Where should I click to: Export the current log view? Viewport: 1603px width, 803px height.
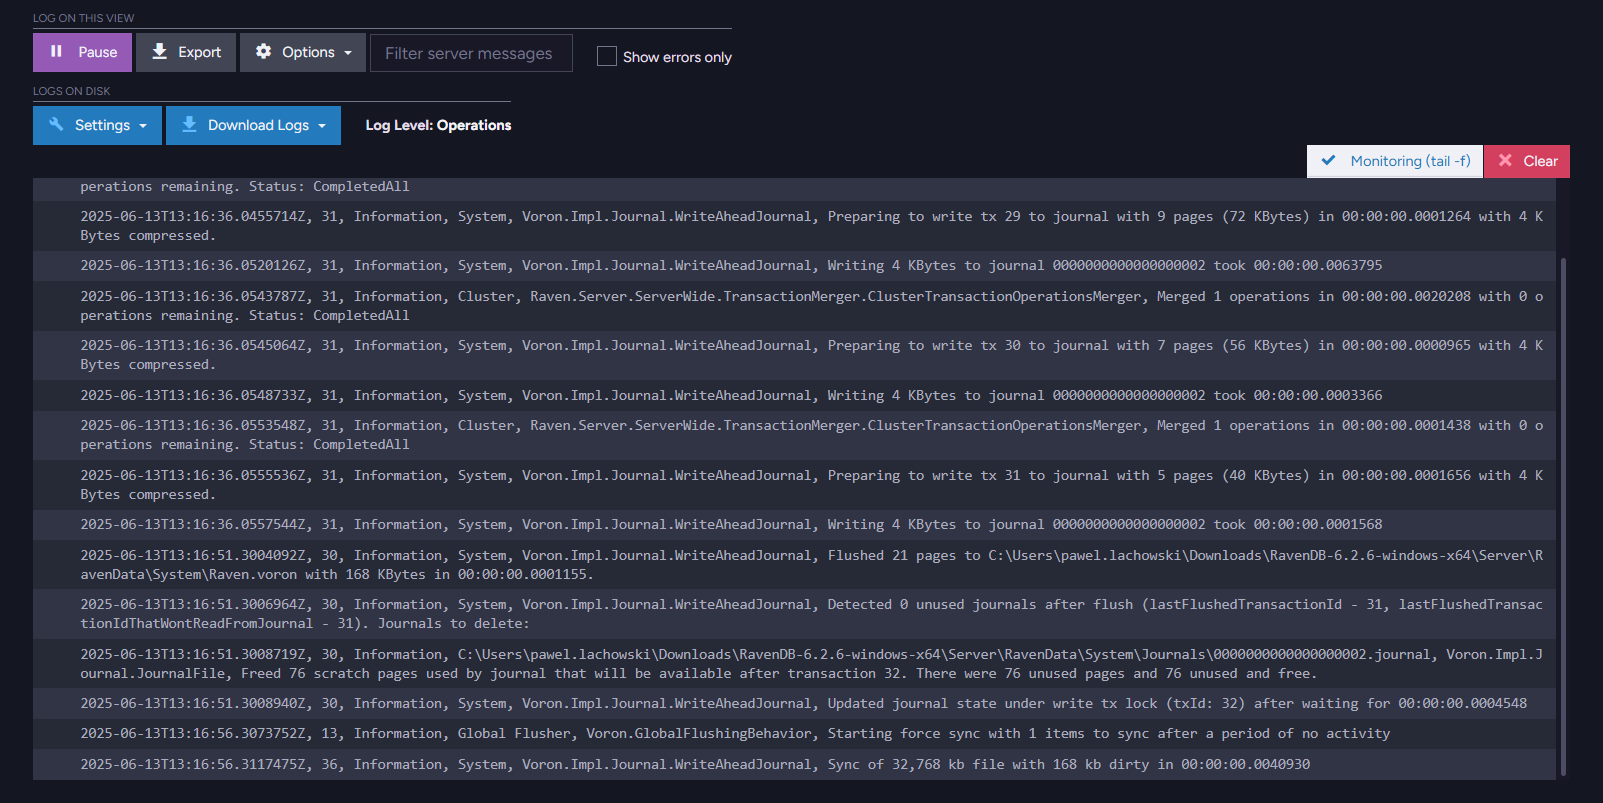click(x=186, y=52)
